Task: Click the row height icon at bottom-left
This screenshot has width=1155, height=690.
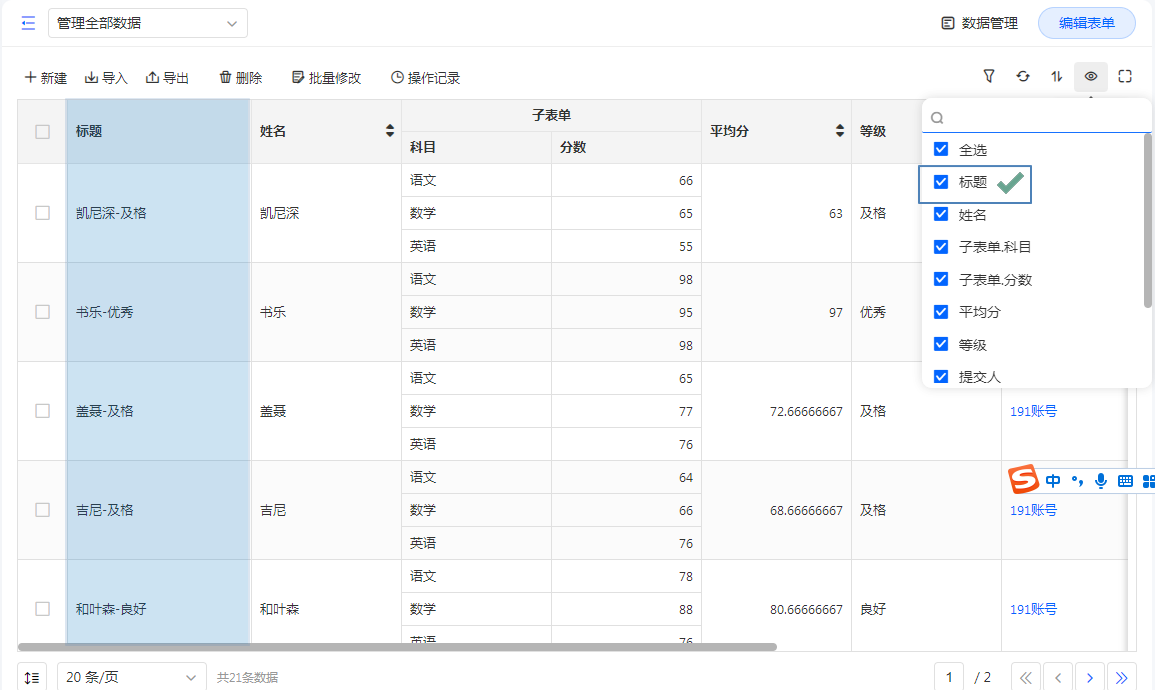Action: click(32, 677)
